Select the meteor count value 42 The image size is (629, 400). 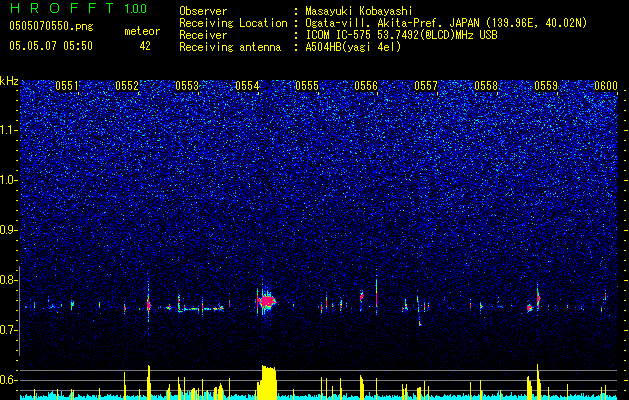coord(145,46)
